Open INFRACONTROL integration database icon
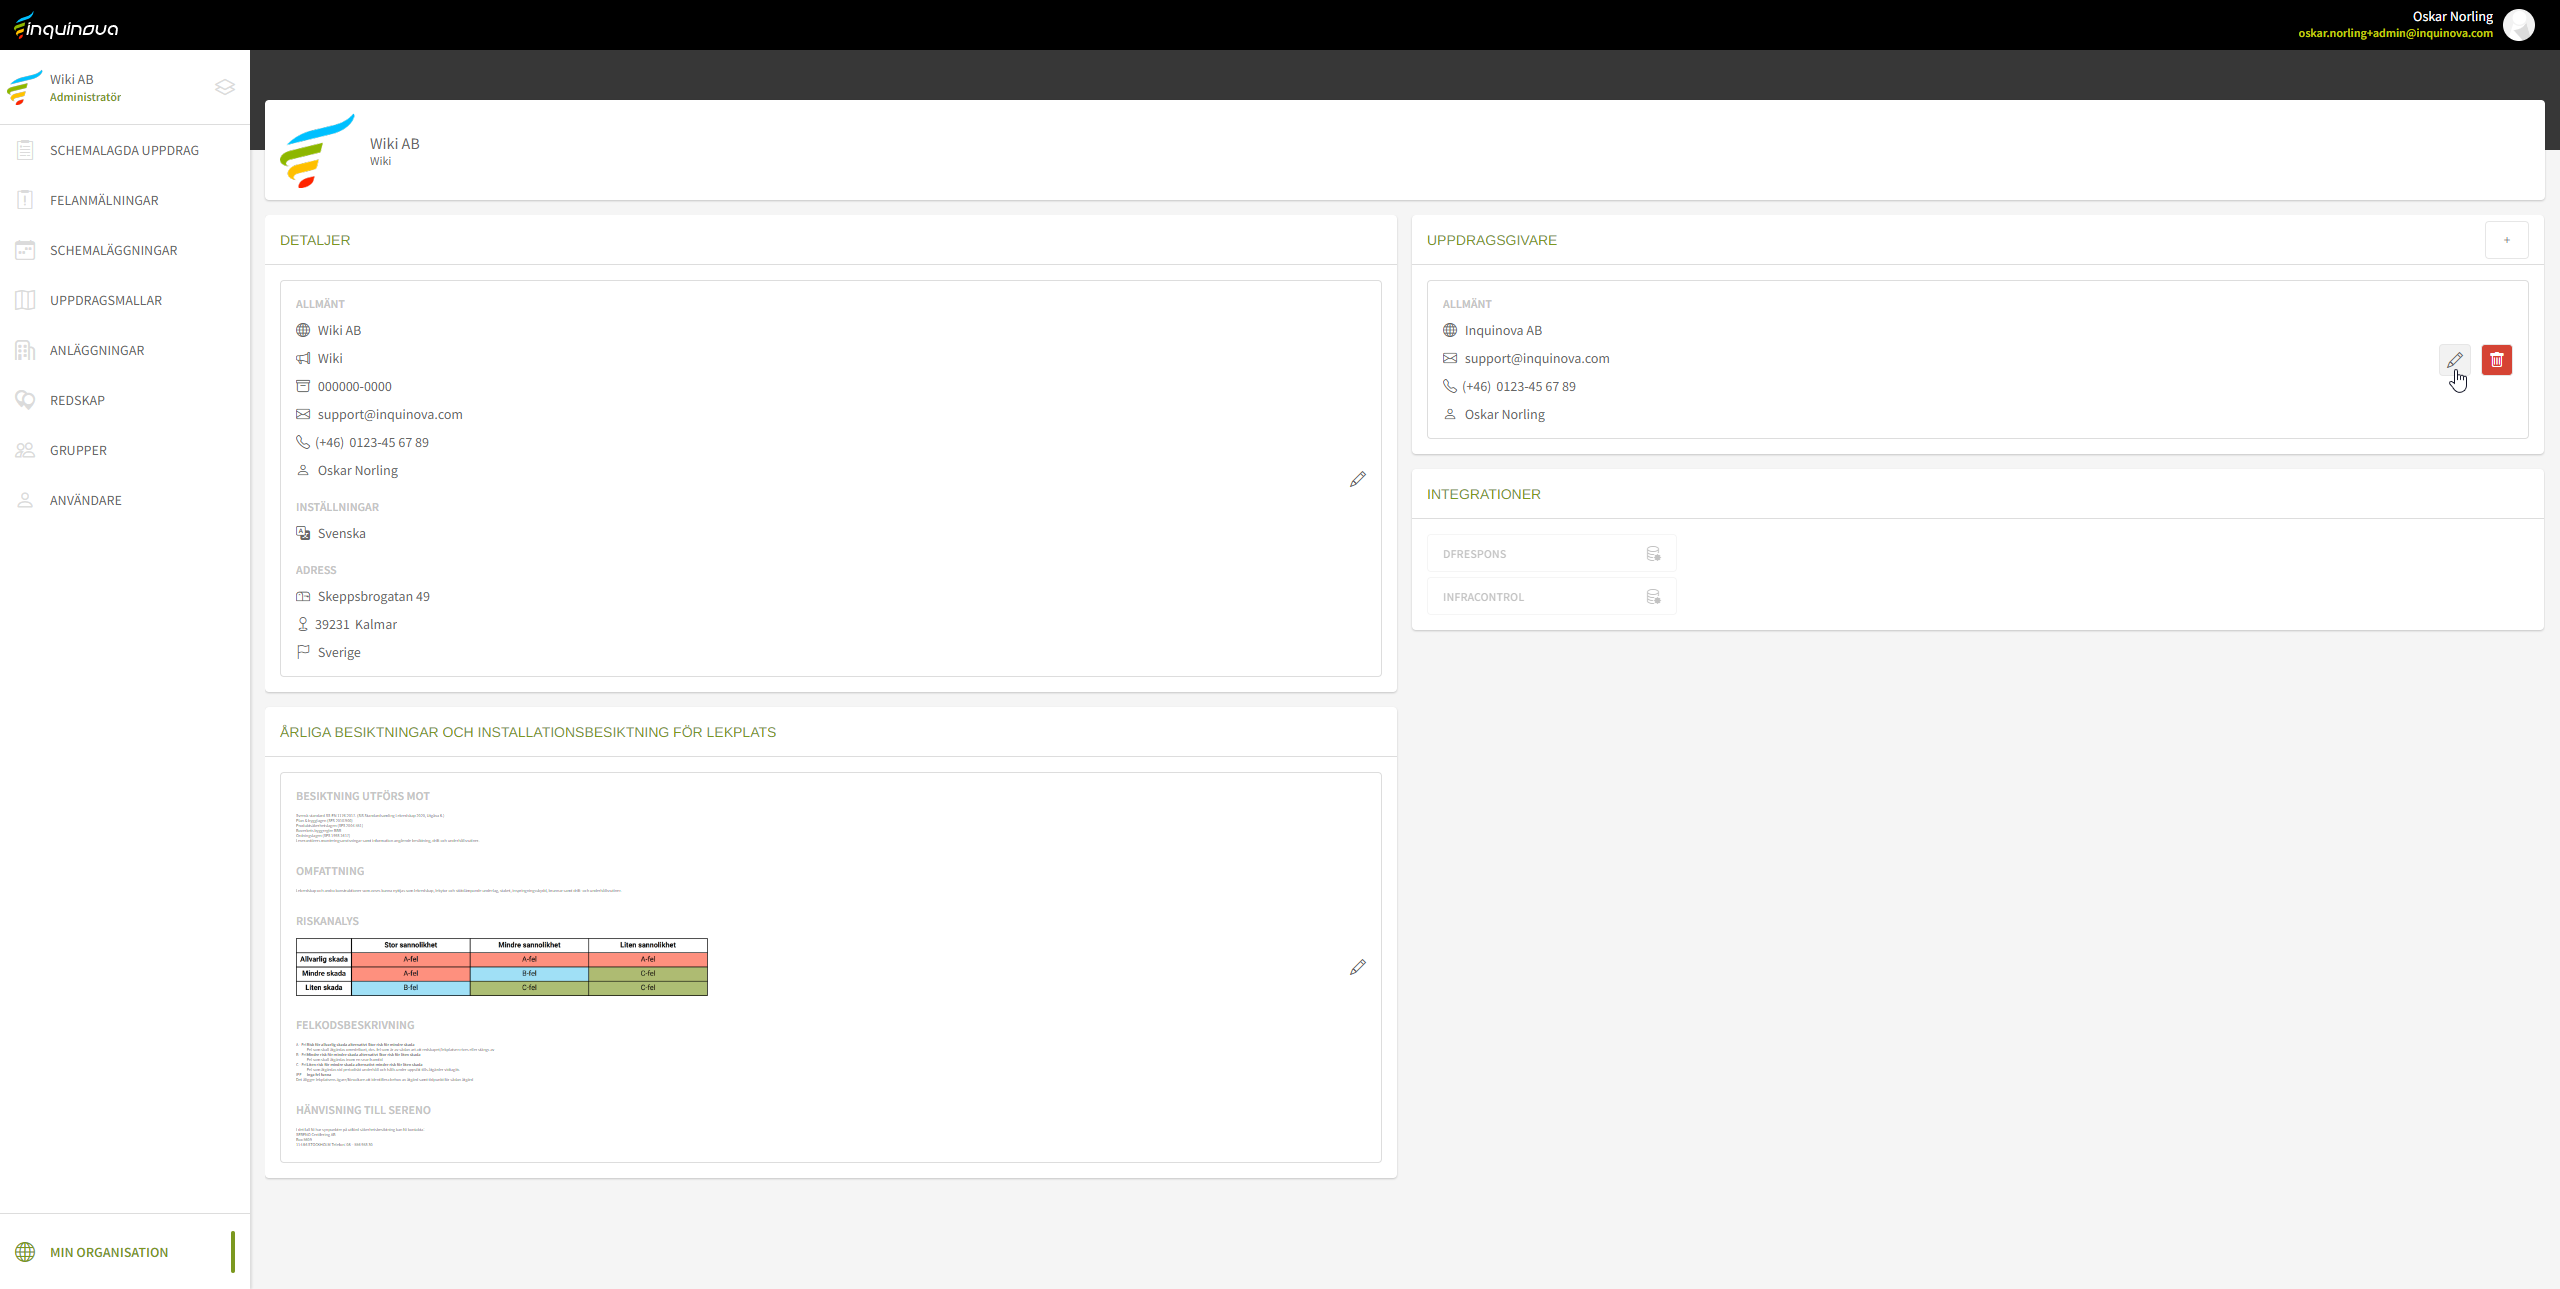The height and width of the screenshot is (1289, 2560). [x=1653, y=597]
